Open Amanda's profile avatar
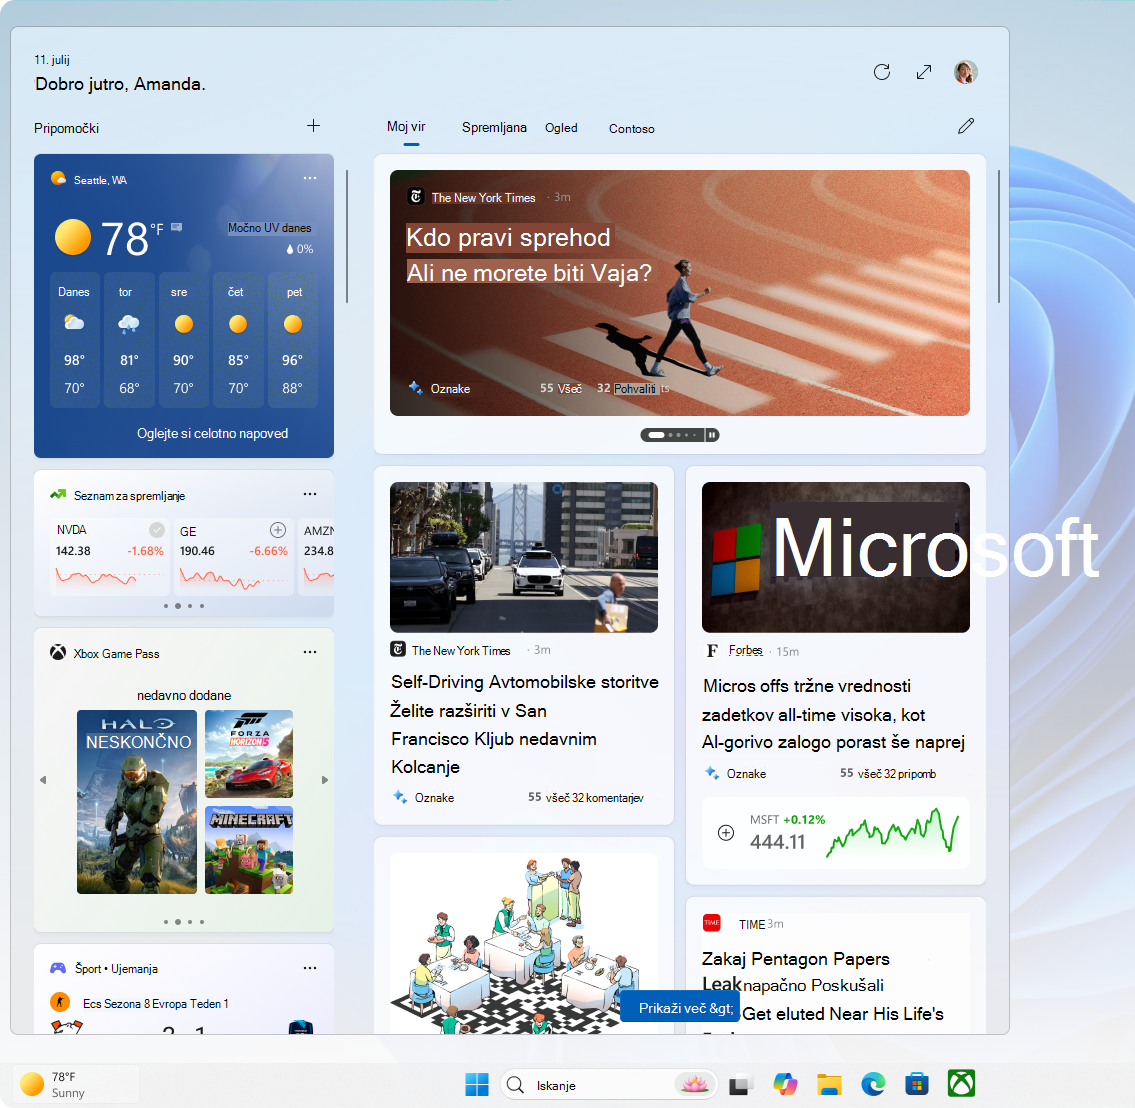This screenshot has width=1135, height=1108. (x=966, y=72)
